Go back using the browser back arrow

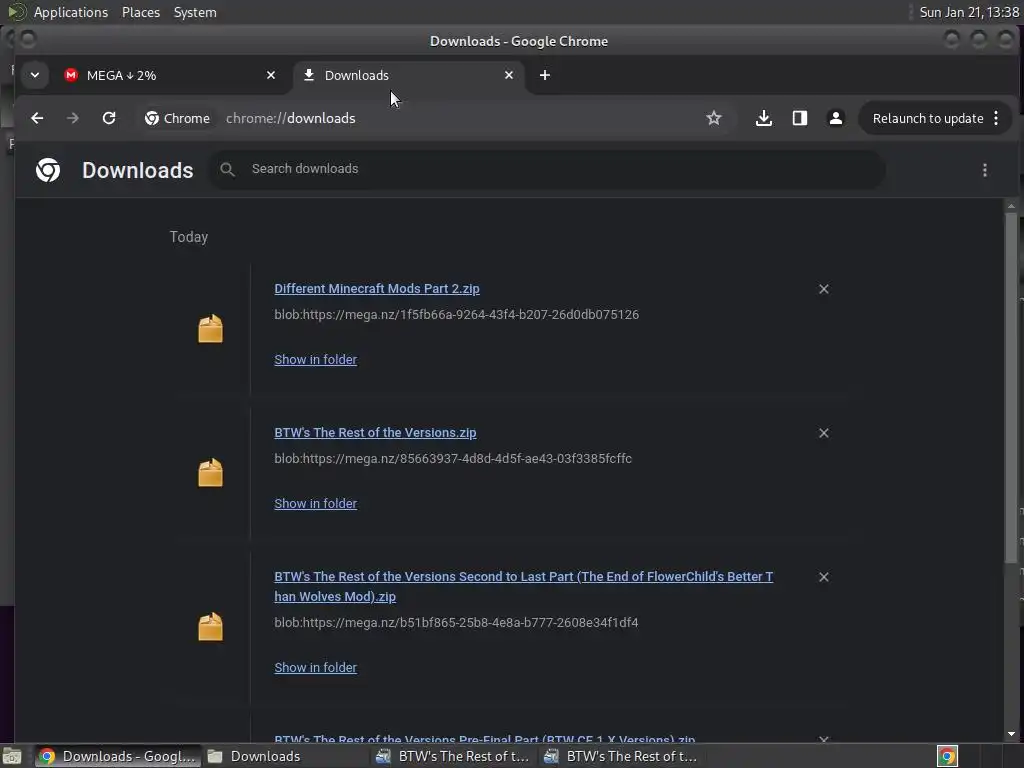coord(37,118)
